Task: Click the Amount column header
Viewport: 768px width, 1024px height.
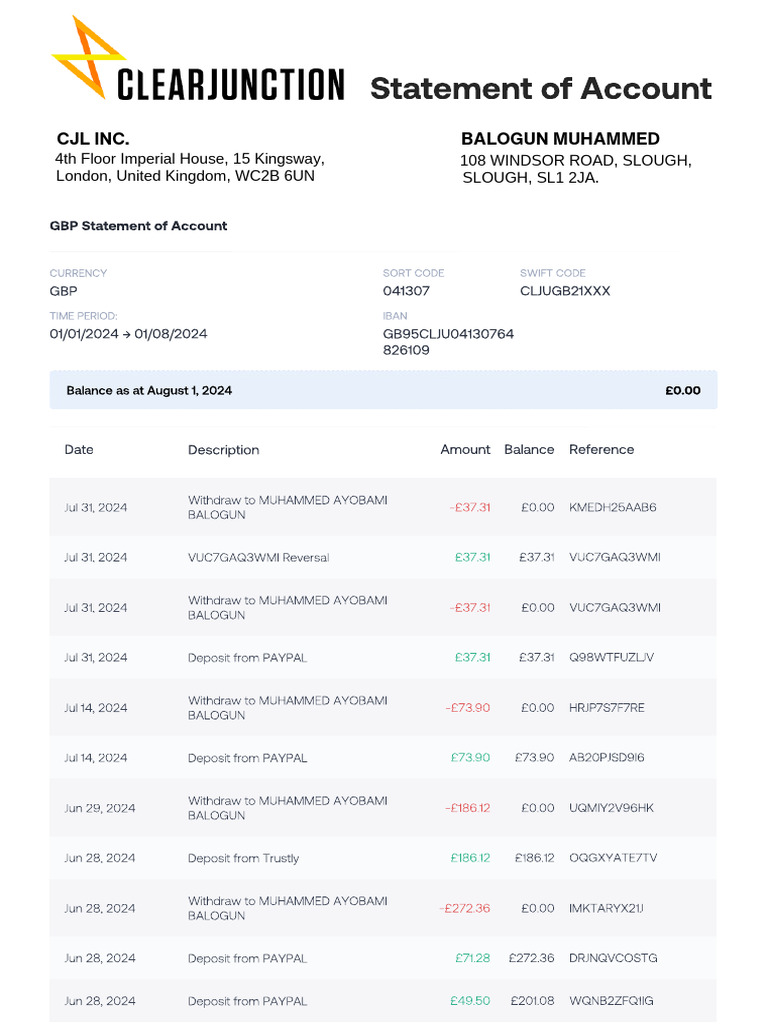Action: pos(465,449)
